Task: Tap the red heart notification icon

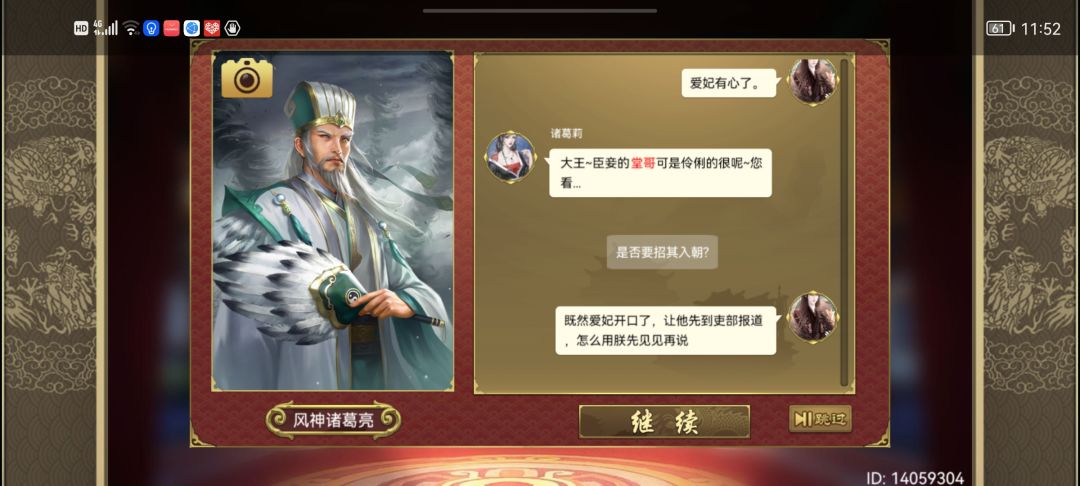Action: tap(212, 28)
